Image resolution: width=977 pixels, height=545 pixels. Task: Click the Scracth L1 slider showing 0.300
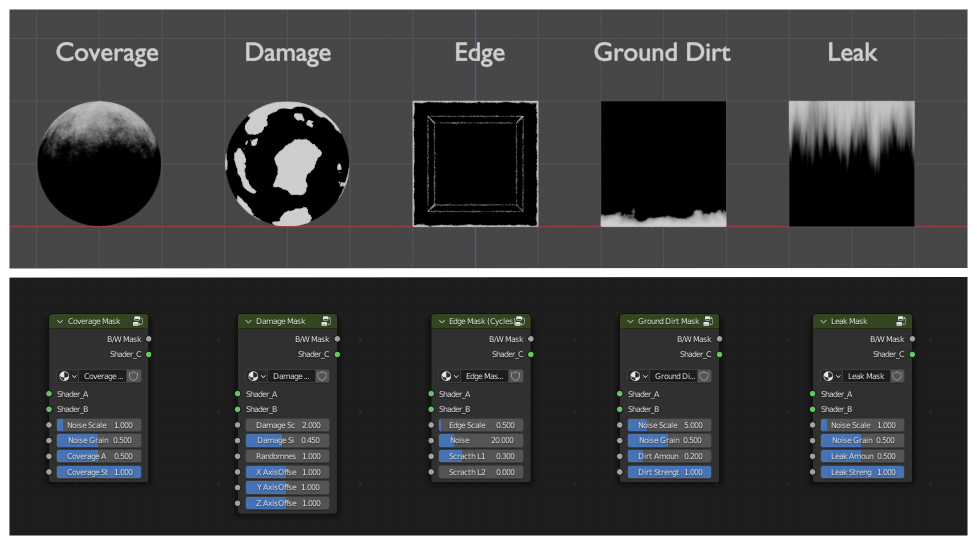pyautogui.click(x=481, y=456)
